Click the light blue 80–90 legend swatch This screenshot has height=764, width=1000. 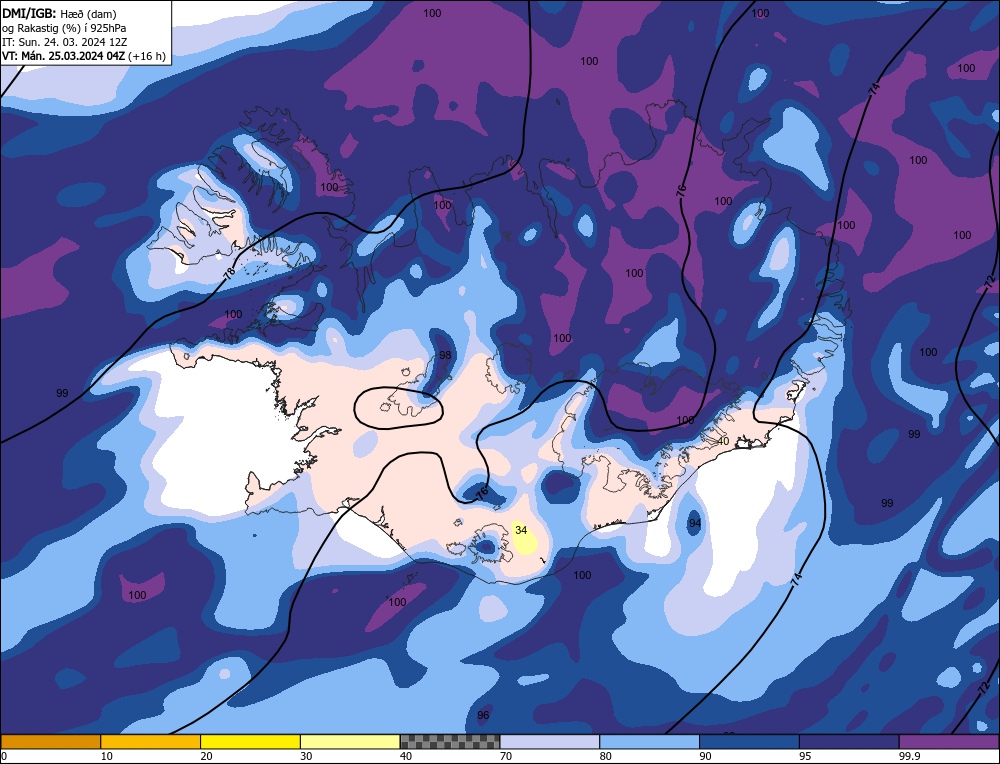point(649,741)
